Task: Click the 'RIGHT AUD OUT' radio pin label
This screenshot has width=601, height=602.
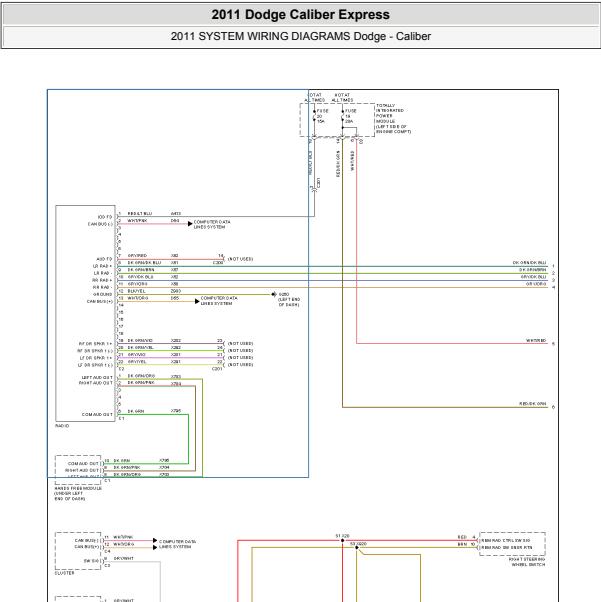Action: click(96, 383)
